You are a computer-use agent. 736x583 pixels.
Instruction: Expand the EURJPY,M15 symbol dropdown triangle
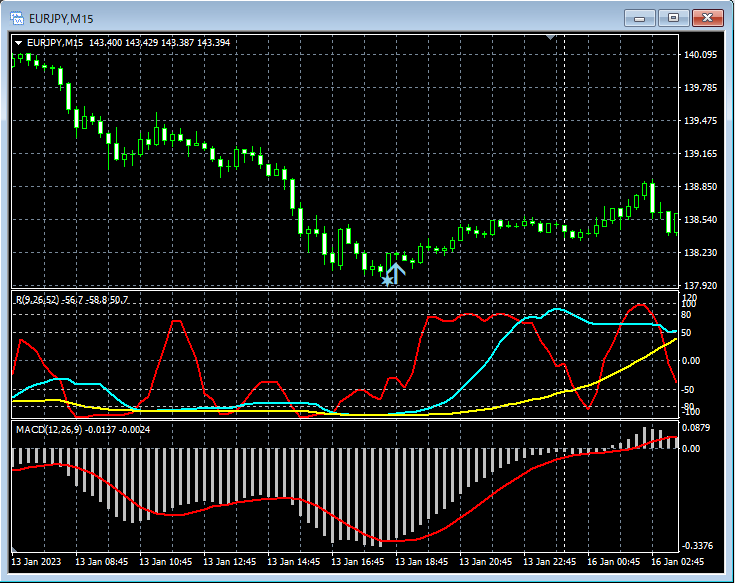pos(18,43)
